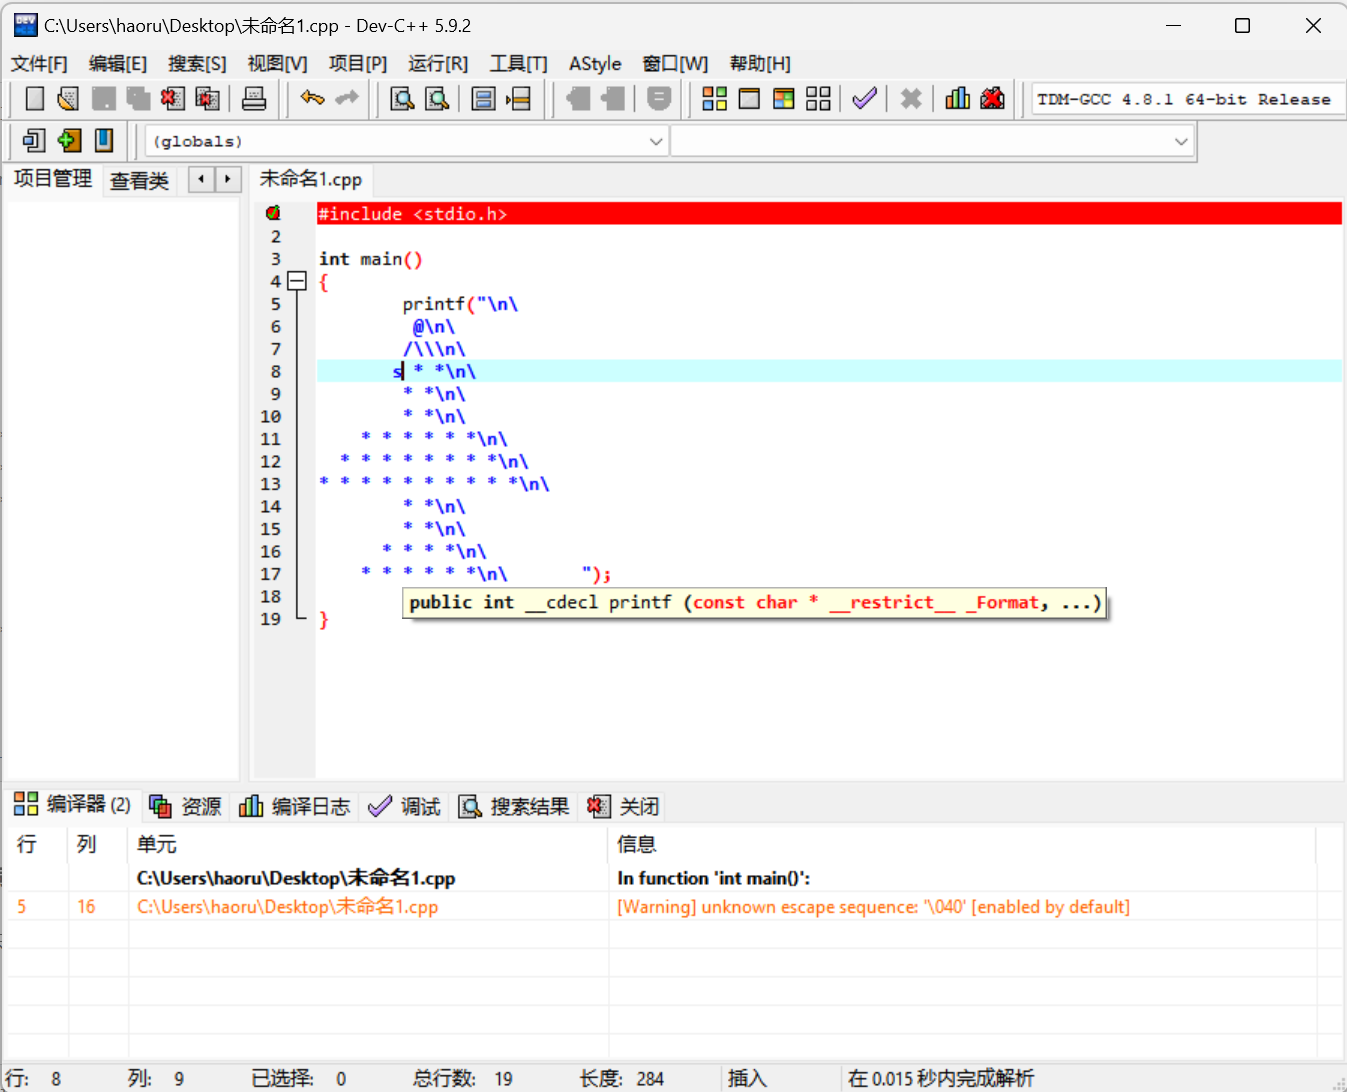Click the 列 column header

pyautogui.click(x=98, y=844)
